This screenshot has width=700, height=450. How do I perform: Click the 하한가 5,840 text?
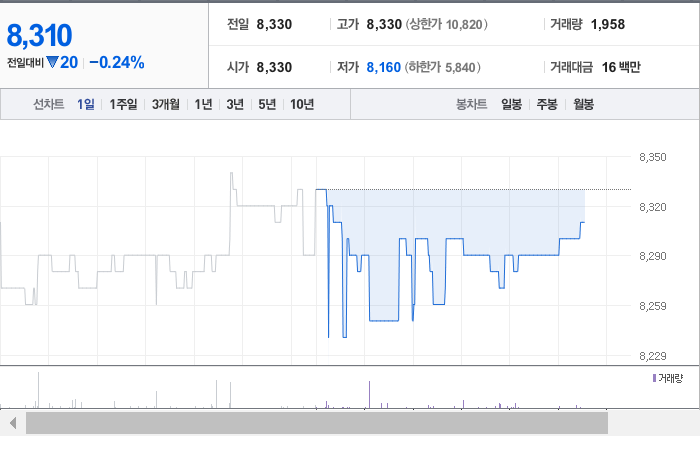[443, 67]
